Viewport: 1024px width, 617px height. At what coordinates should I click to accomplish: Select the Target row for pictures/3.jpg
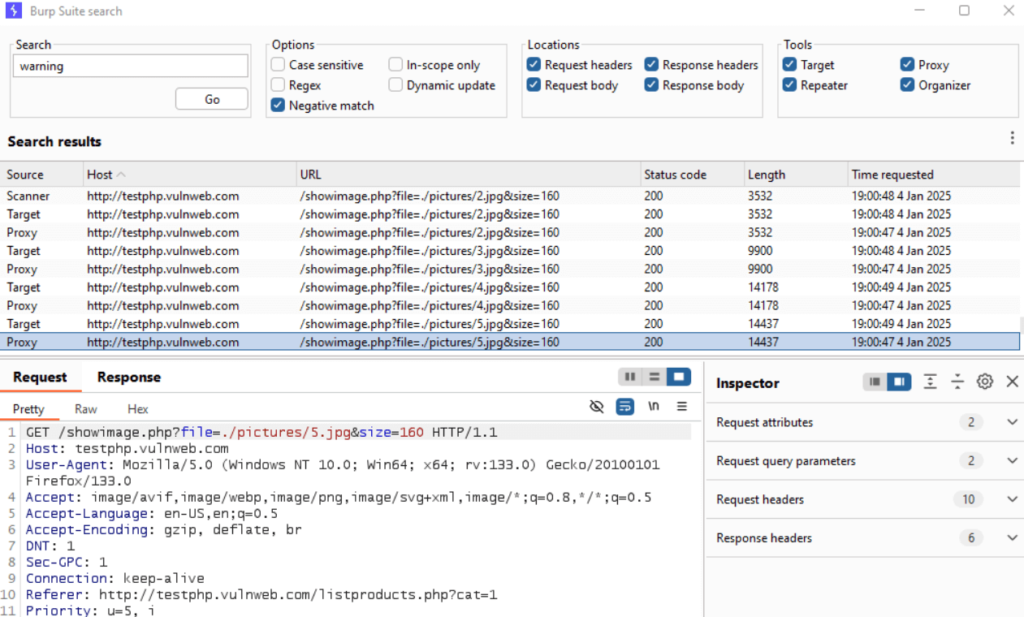tap(510, 251)
